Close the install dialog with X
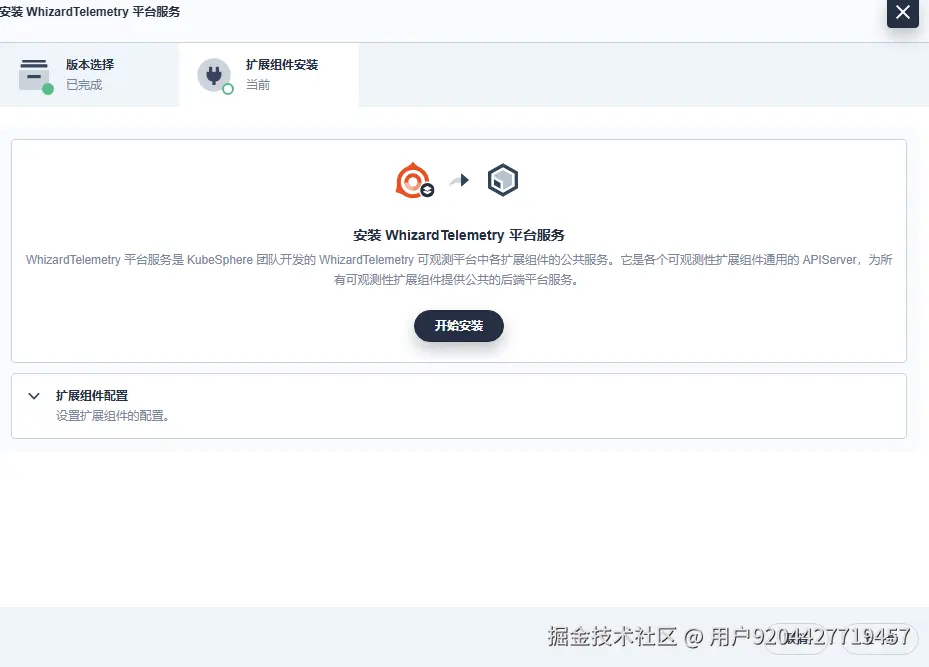This screenshot has height=667, width=929. click(x=903, y=12)
